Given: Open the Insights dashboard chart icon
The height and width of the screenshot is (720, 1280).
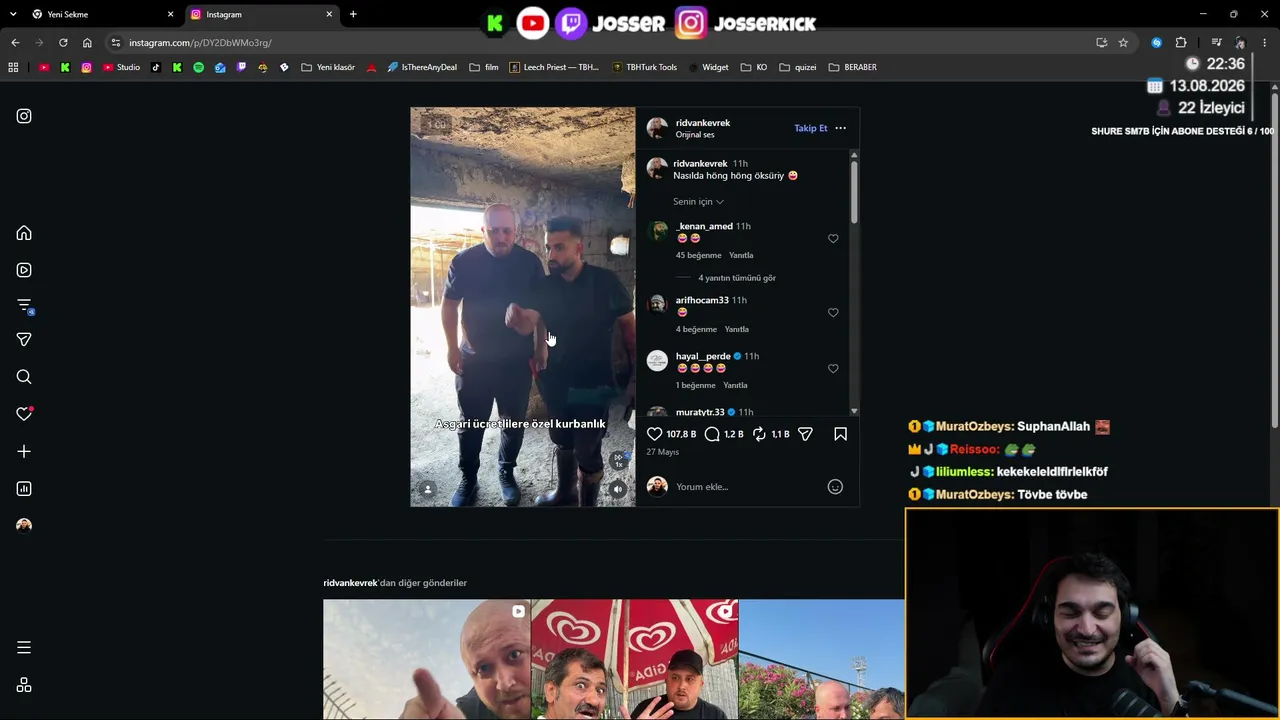Looking at the screenshot, I should tap(24, 489).
